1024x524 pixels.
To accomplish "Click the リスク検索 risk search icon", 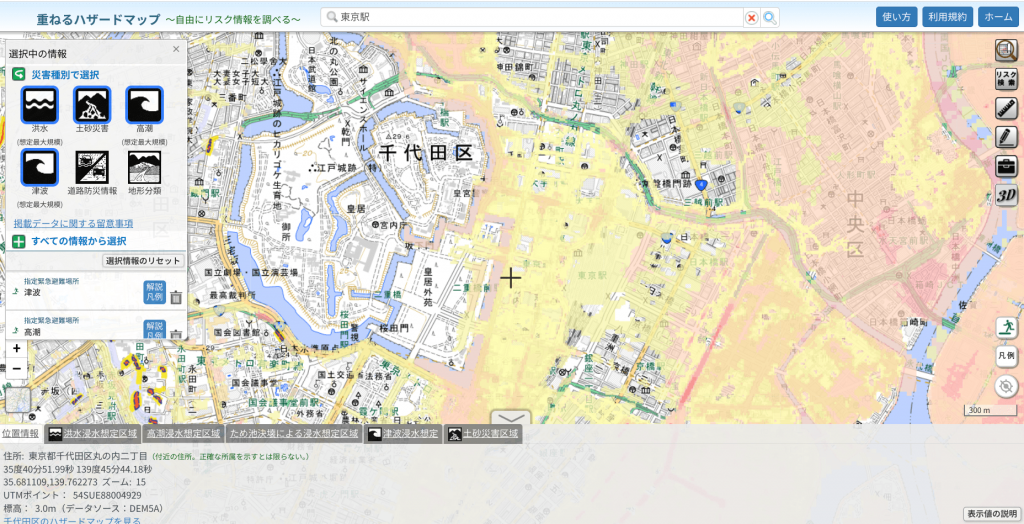I will (x=1006, y=79).
